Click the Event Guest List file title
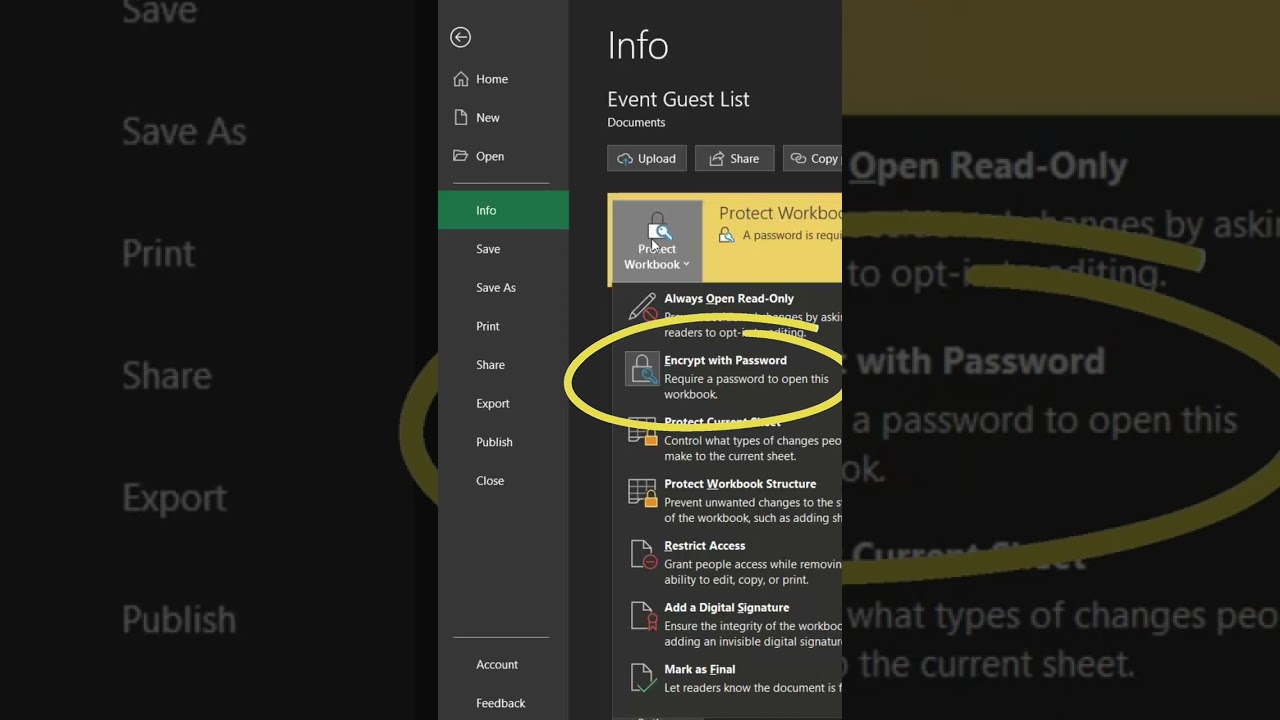The height and width of the screenshot is (720, 1280). click(678, 99)
